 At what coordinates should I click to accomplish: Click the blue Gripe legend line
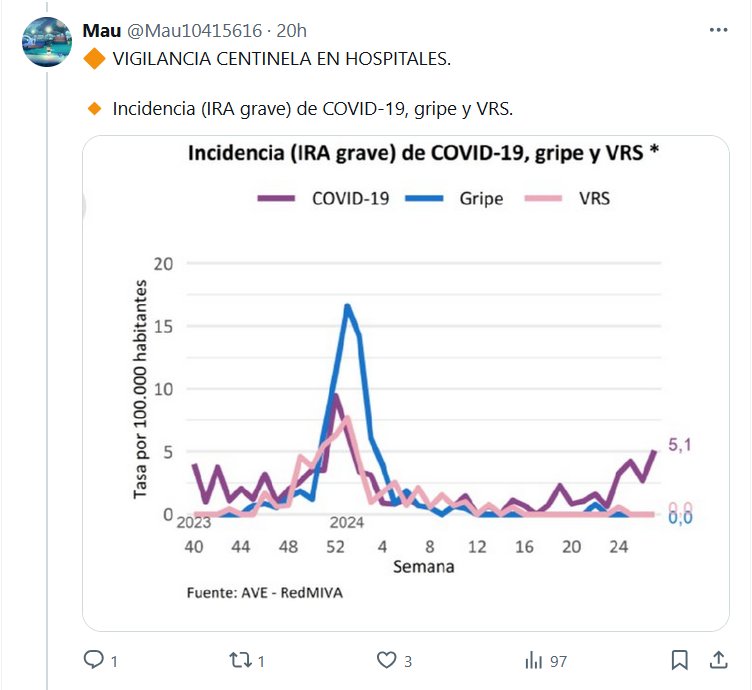(424, 198)
